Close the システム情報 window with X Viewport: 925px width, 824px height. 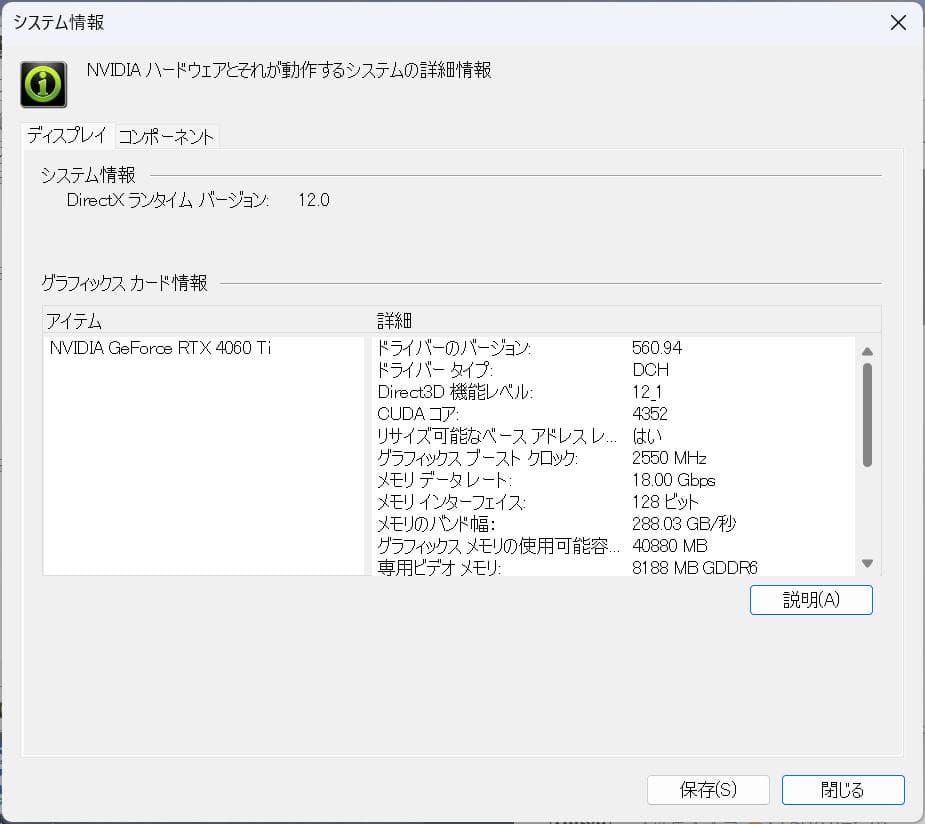click(897, 23)
